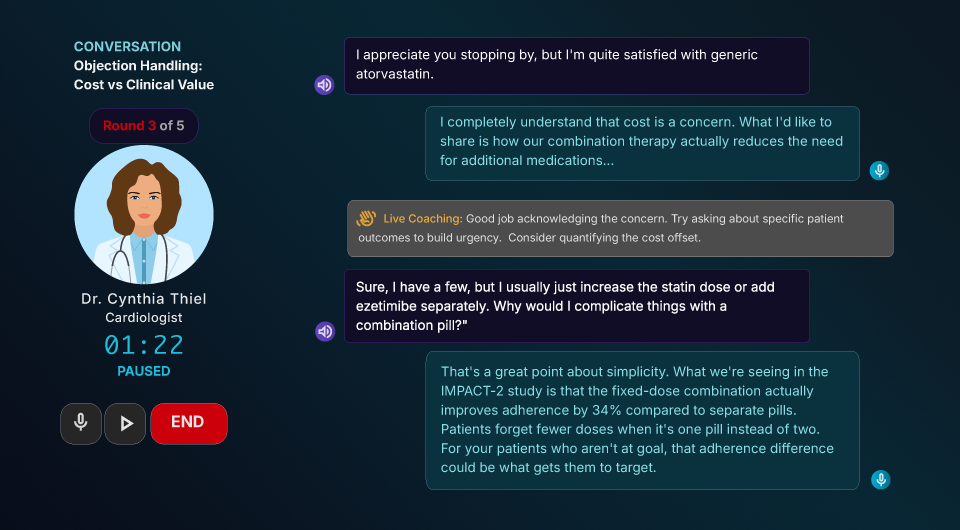Select doctor's generic atorvastatin message bubble
This screenshot has height=530, width=960.
pyautogui.click(x=576, y=66)
